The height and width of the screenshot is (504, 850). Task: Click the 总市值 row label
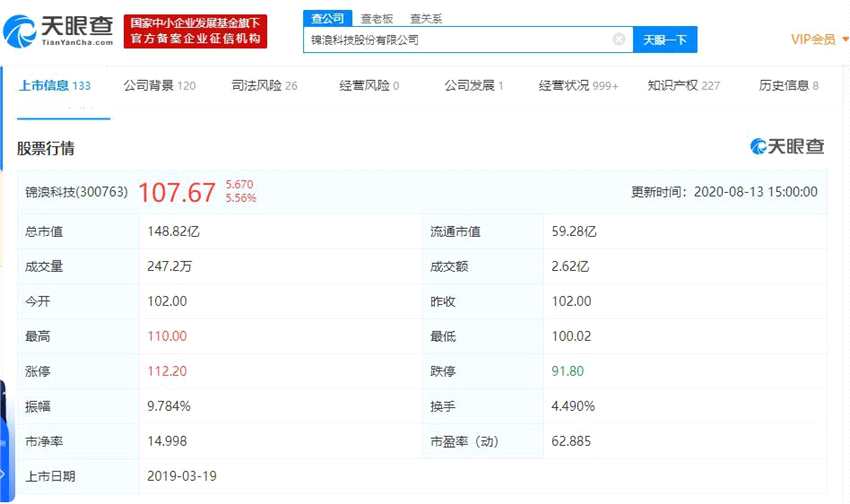point(44,232)
